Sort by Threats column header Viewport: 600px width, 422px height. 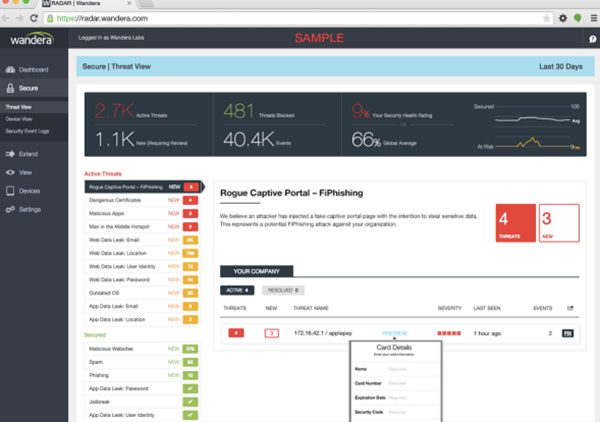(235, 308)
